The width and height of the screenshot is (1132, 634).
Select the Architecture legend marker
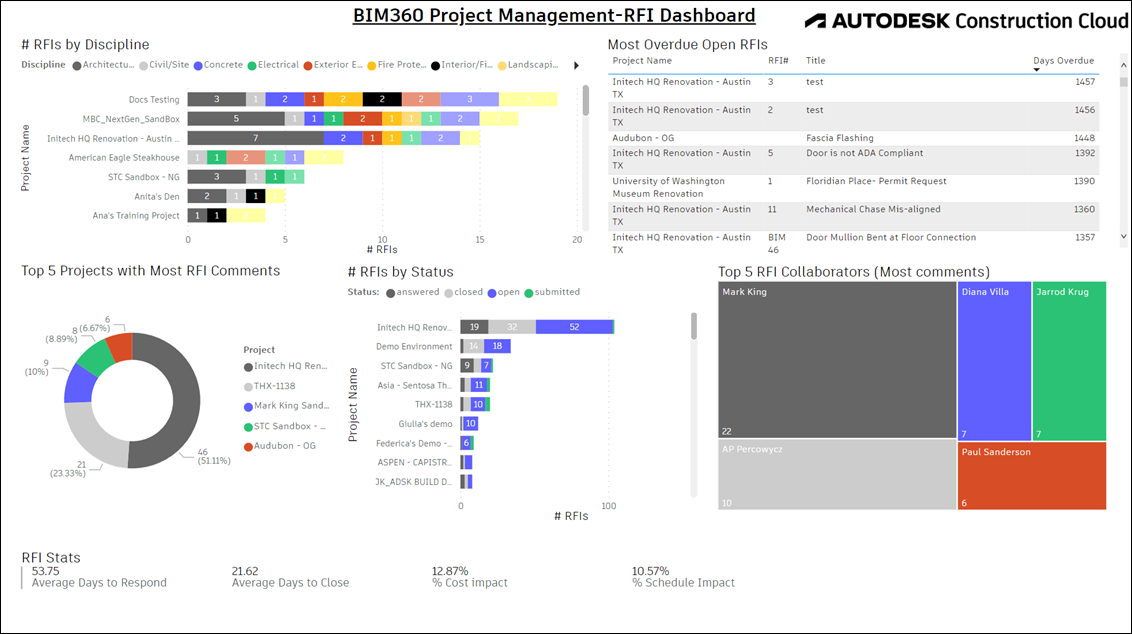pos(77,66)
